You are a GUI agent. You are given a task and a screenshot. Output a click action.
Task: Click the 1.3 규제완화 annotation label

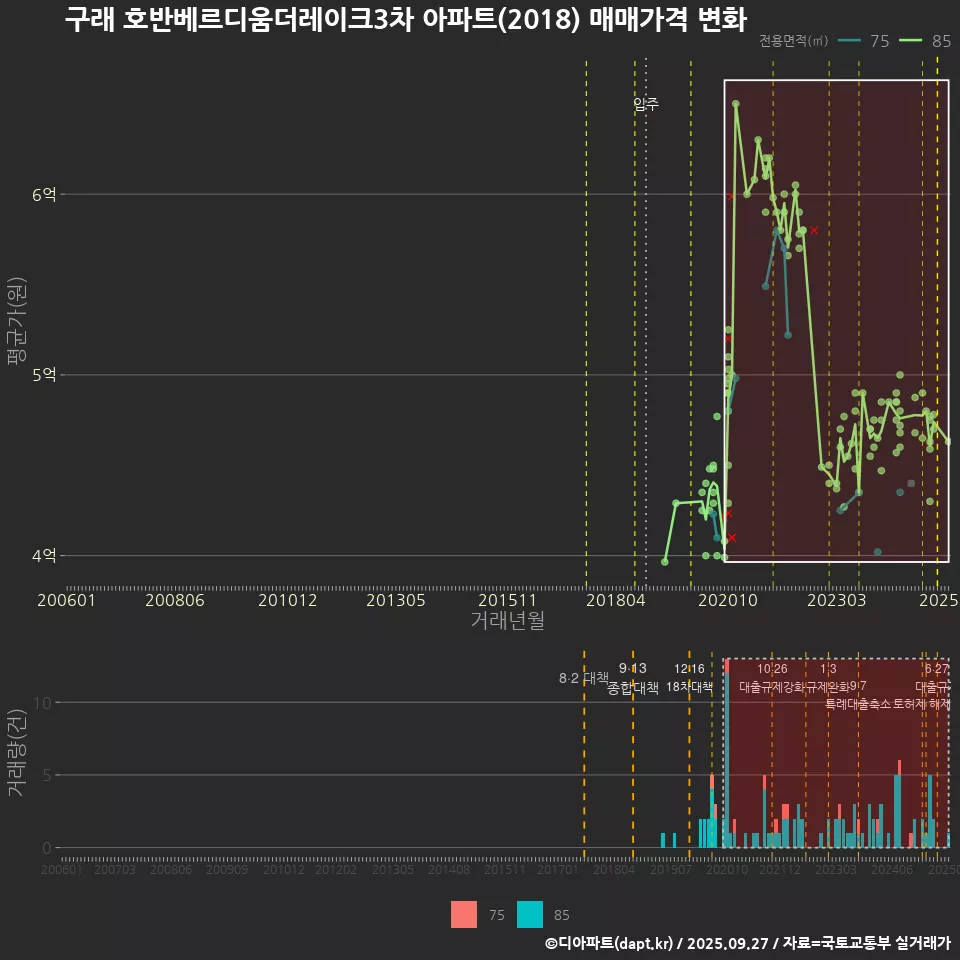click(x=828, y=678)
